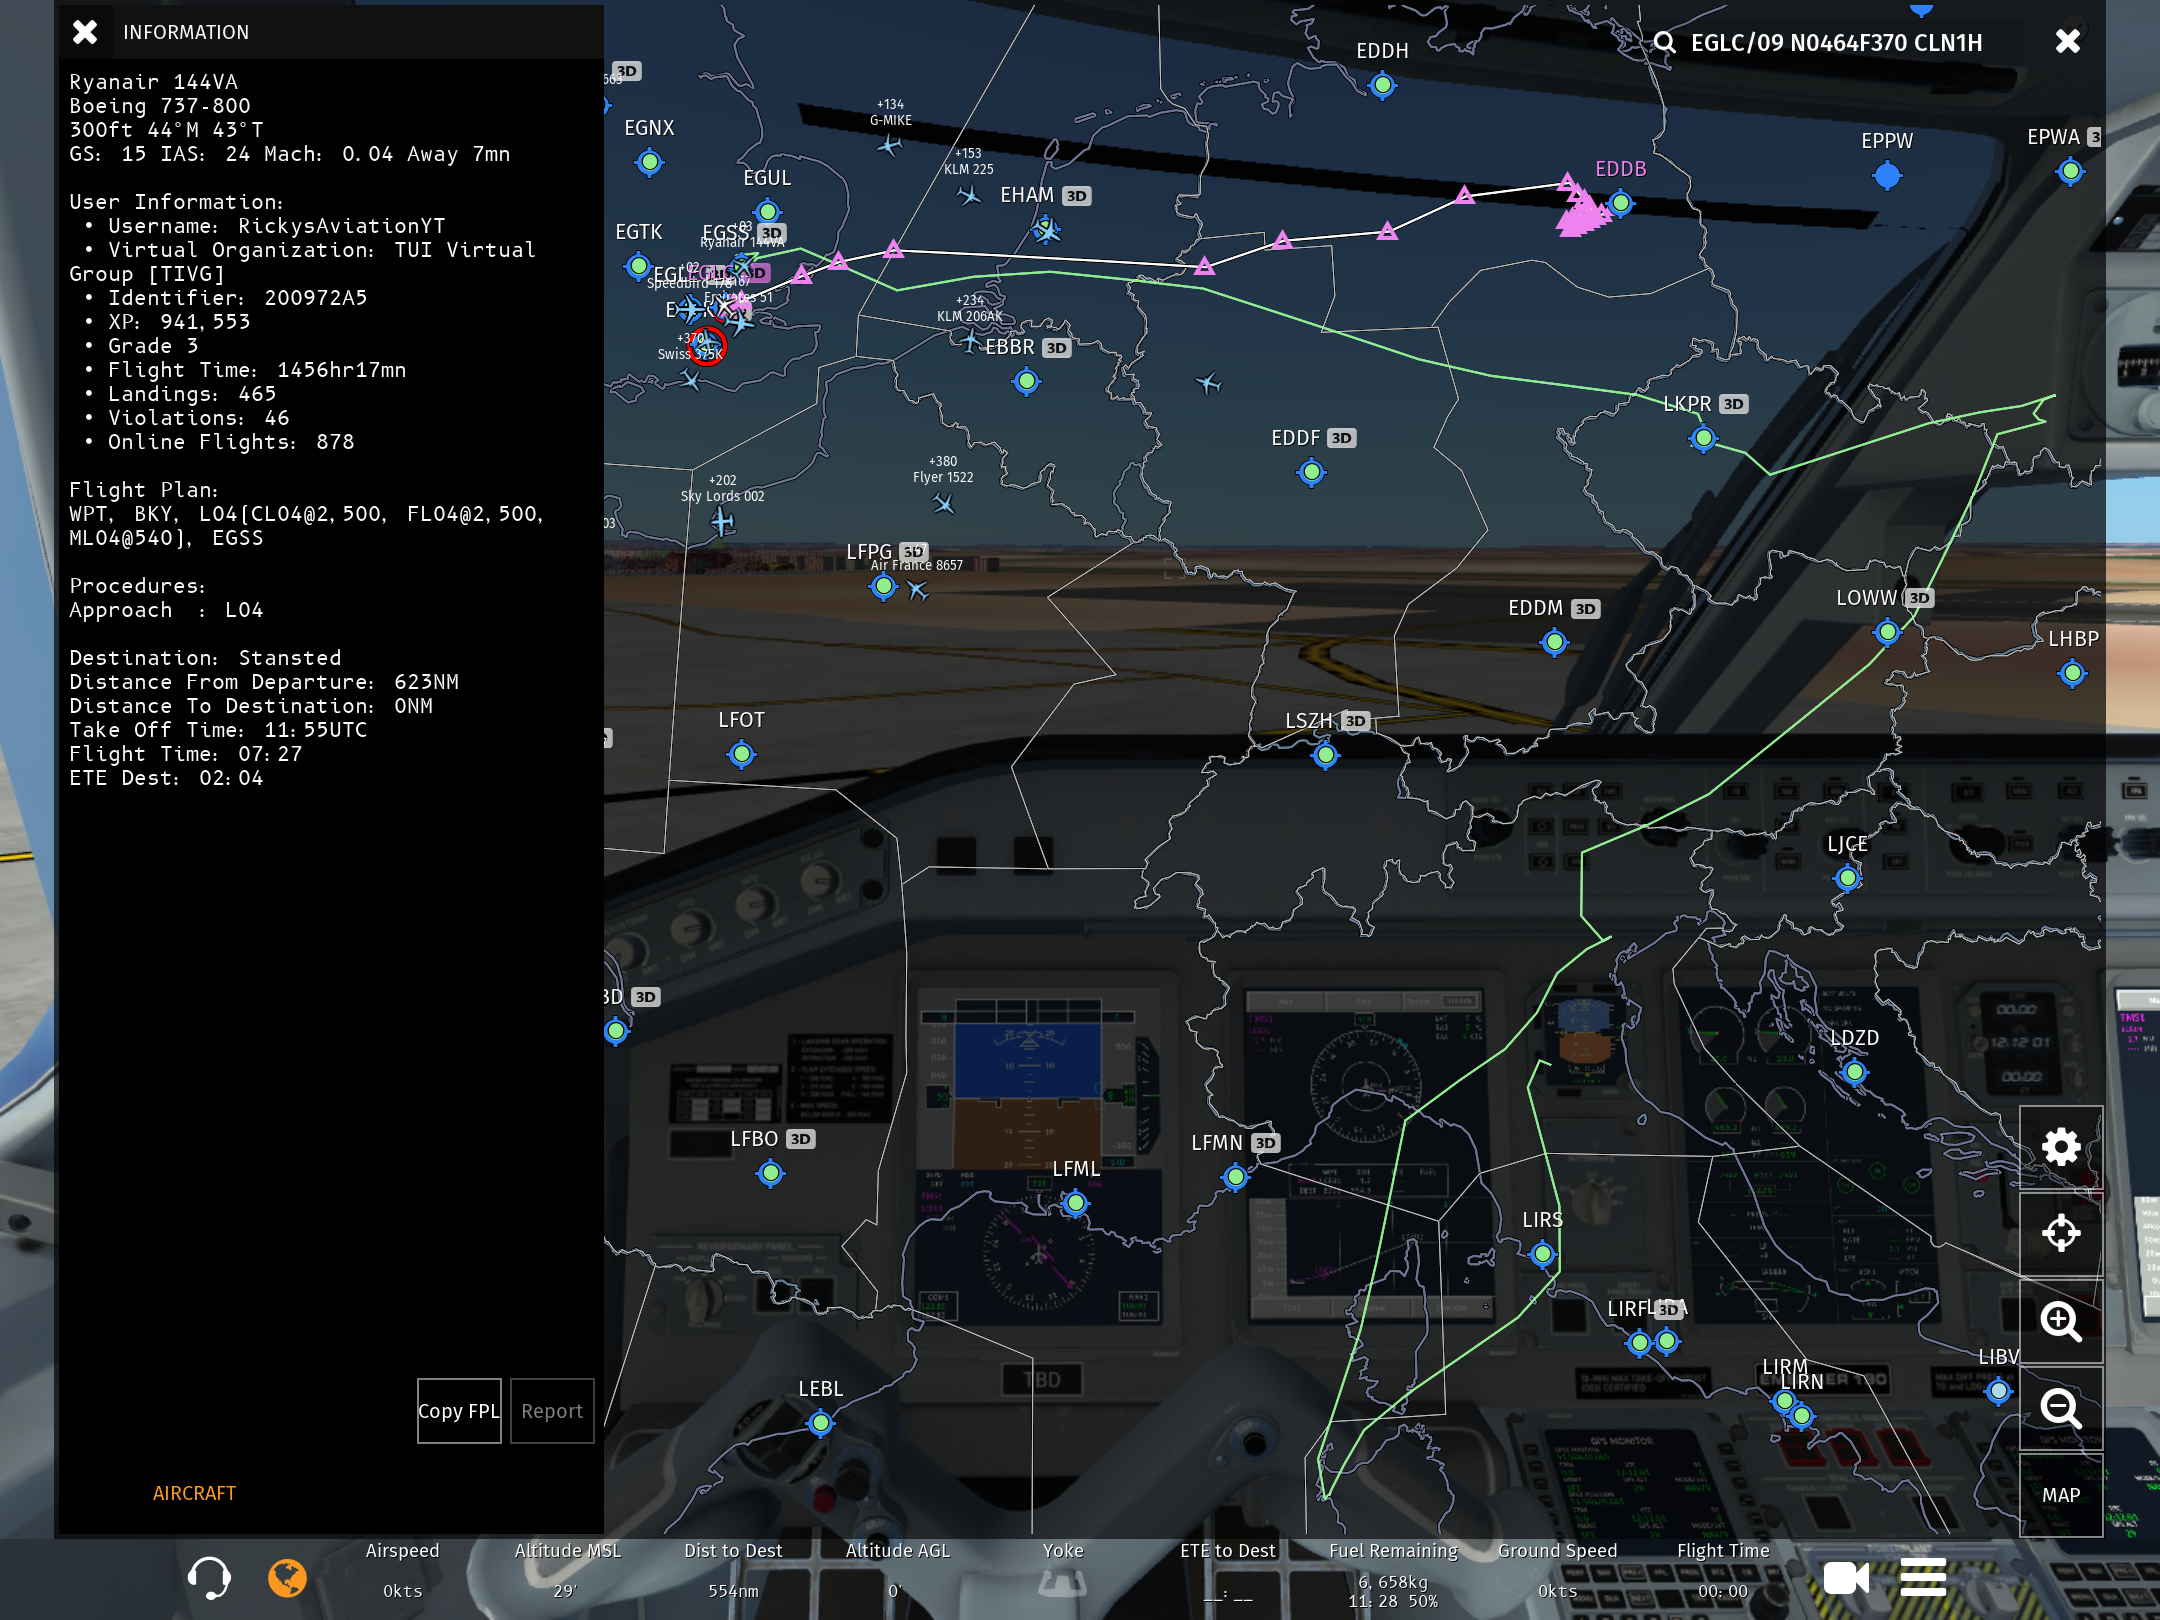Center map on aircraft crosshair icon
The height and width of the screenshot is (1620, 2160).
(2060, 1233)
